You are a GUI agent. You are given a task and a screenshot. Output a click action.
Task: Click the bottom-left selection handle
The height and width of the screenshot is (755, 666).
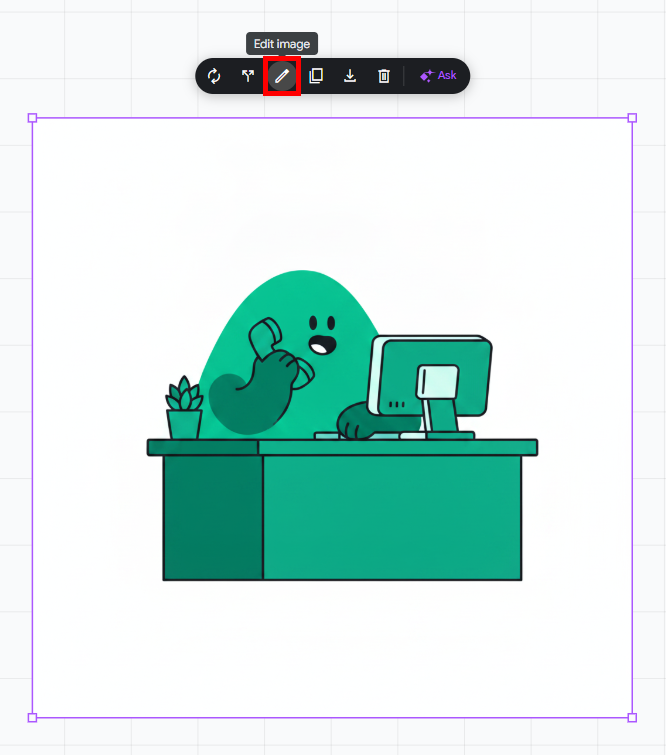pyautogui.click(x=32, y=718)
